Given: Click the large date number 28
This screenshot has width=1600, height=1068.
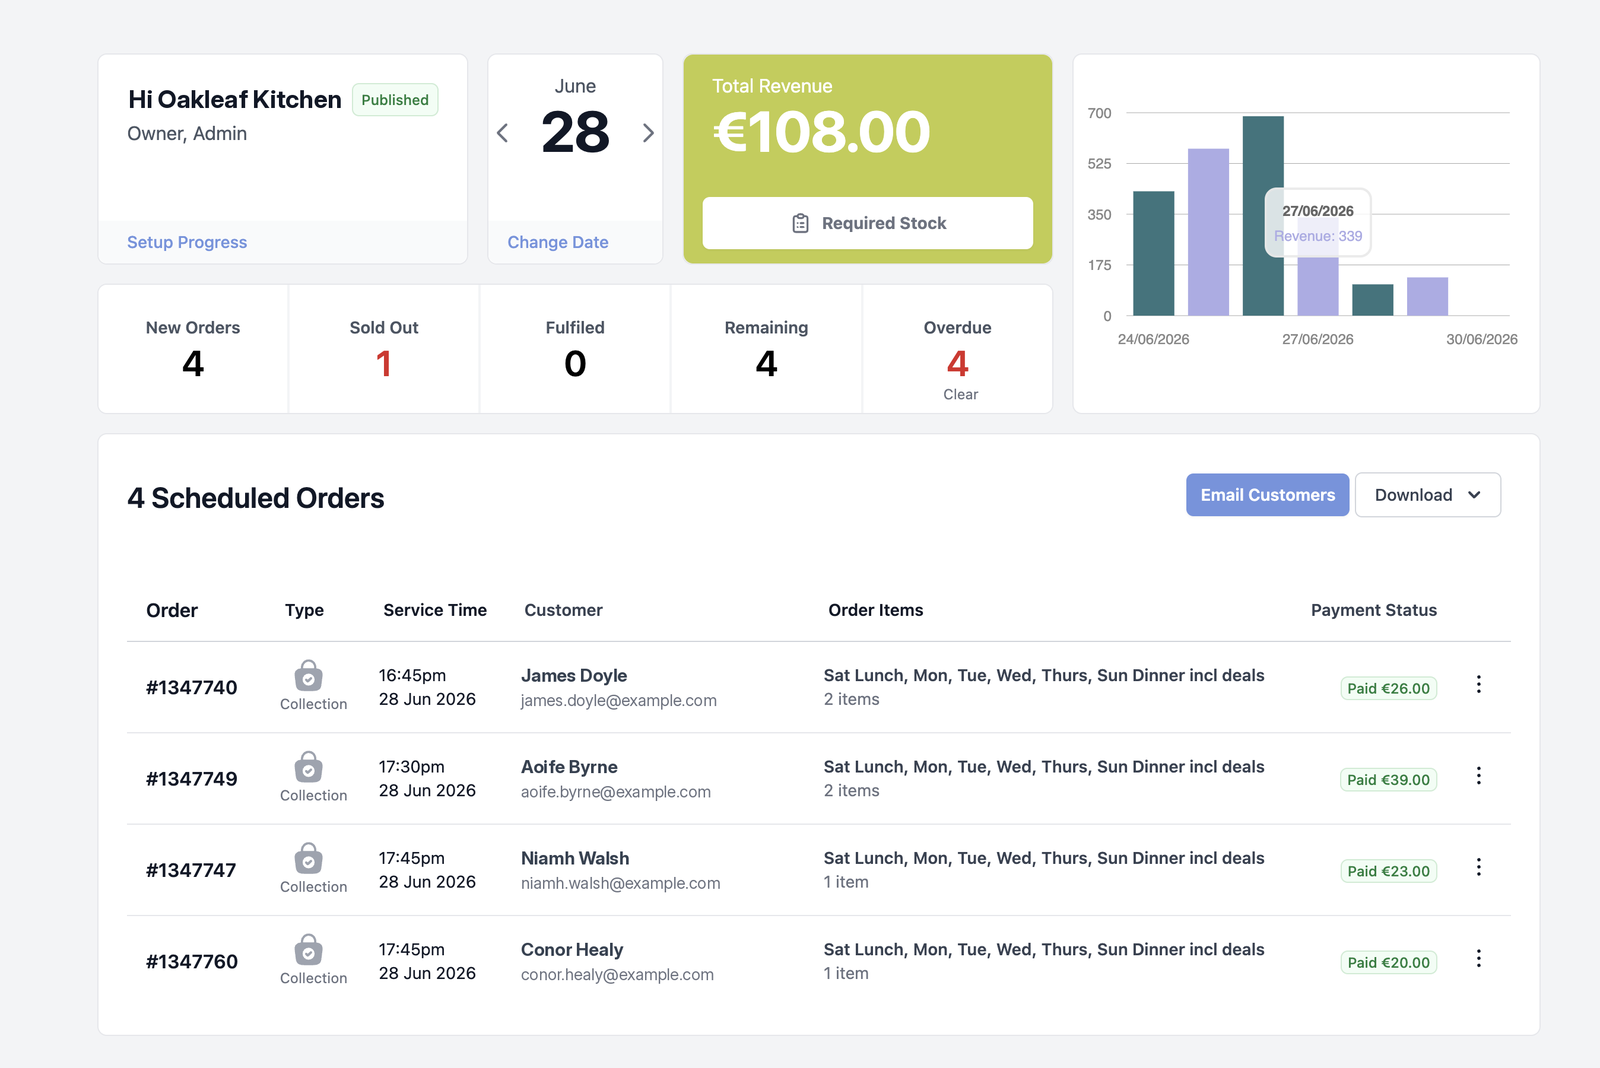Looking at the screenshot, I should (x=575, y=132).
